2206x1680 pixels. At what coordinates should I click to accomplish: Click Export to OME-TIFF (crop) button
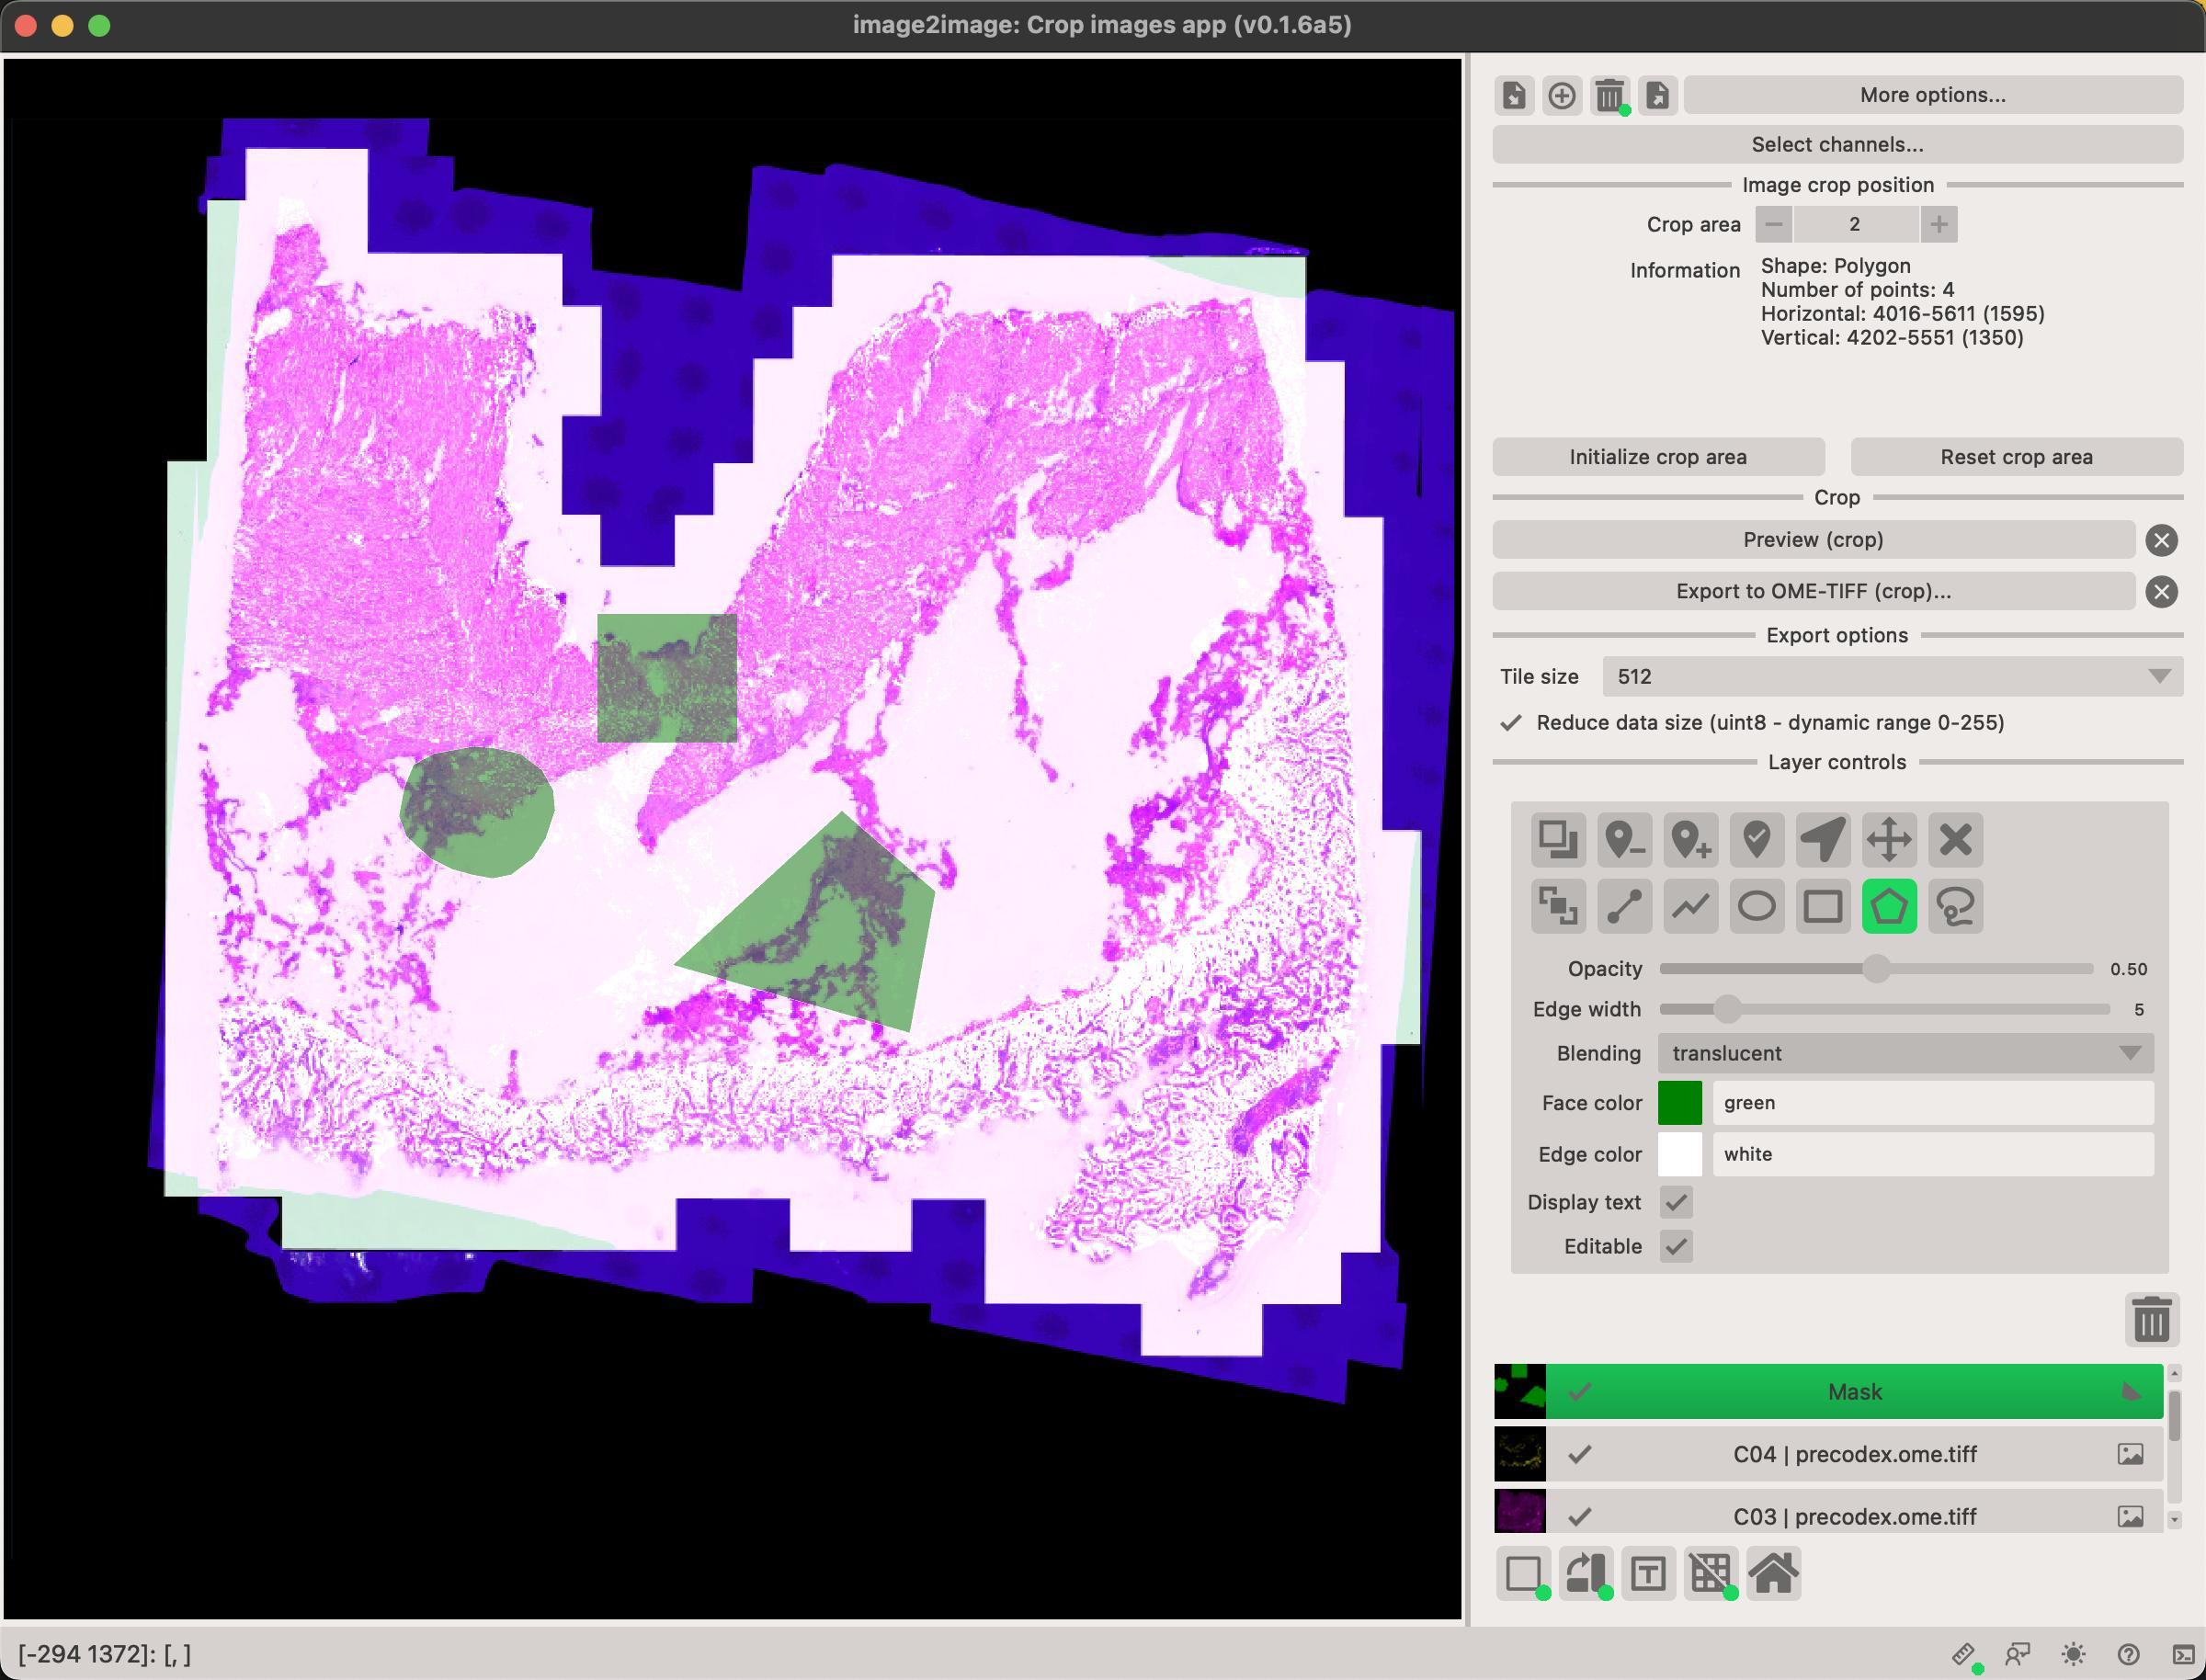click(1812, 591)
